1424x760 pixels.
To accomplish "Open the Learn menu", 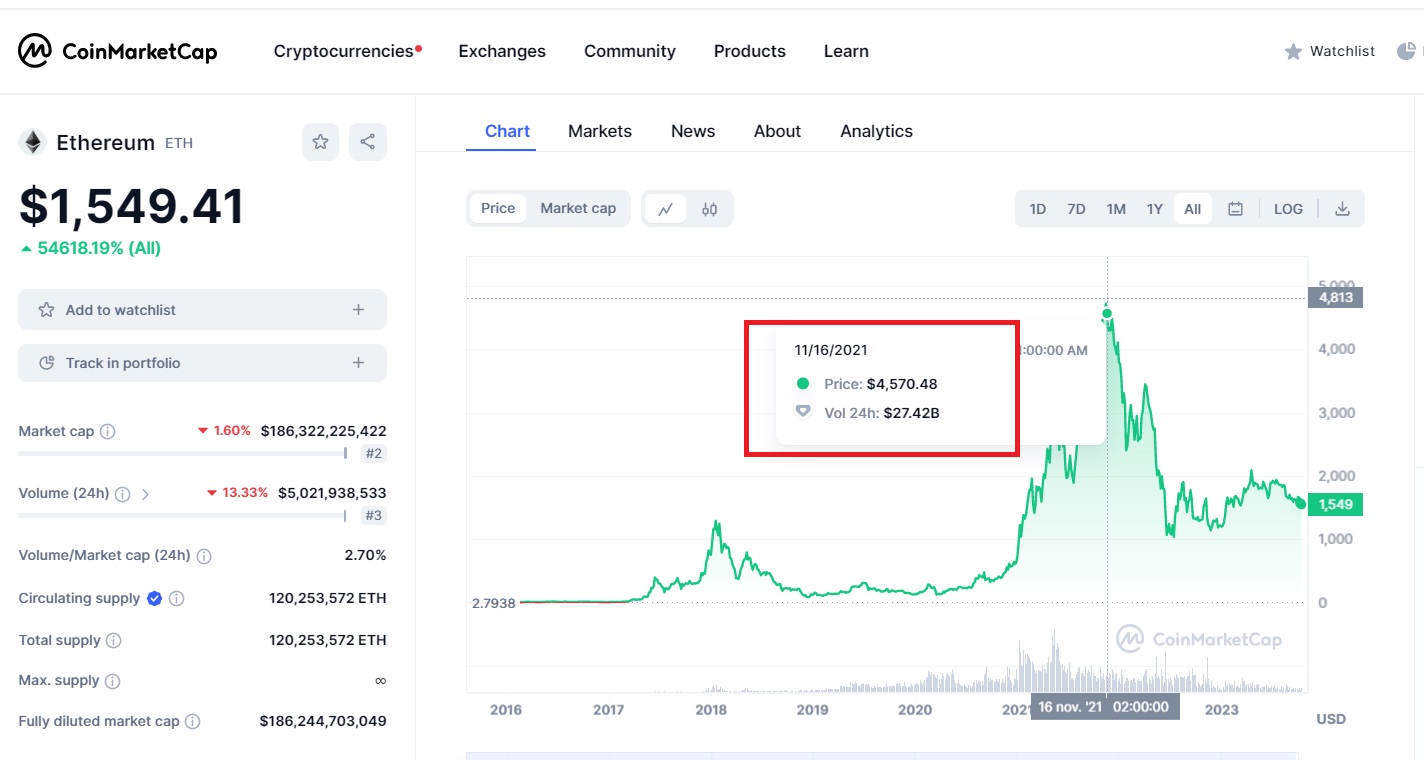I will [846, 51].
